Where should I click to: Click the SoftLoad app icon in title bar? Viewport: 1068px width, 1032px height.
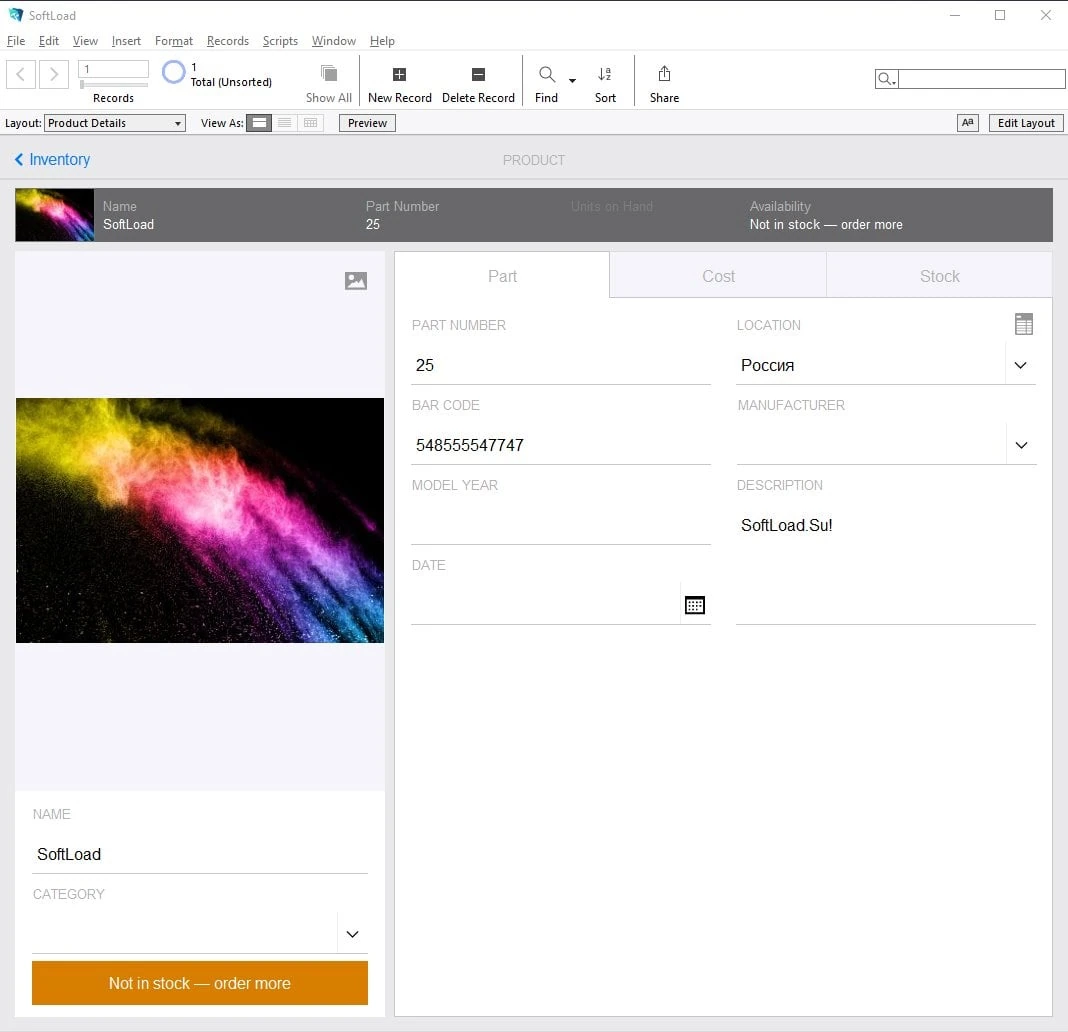click(16, 15)
